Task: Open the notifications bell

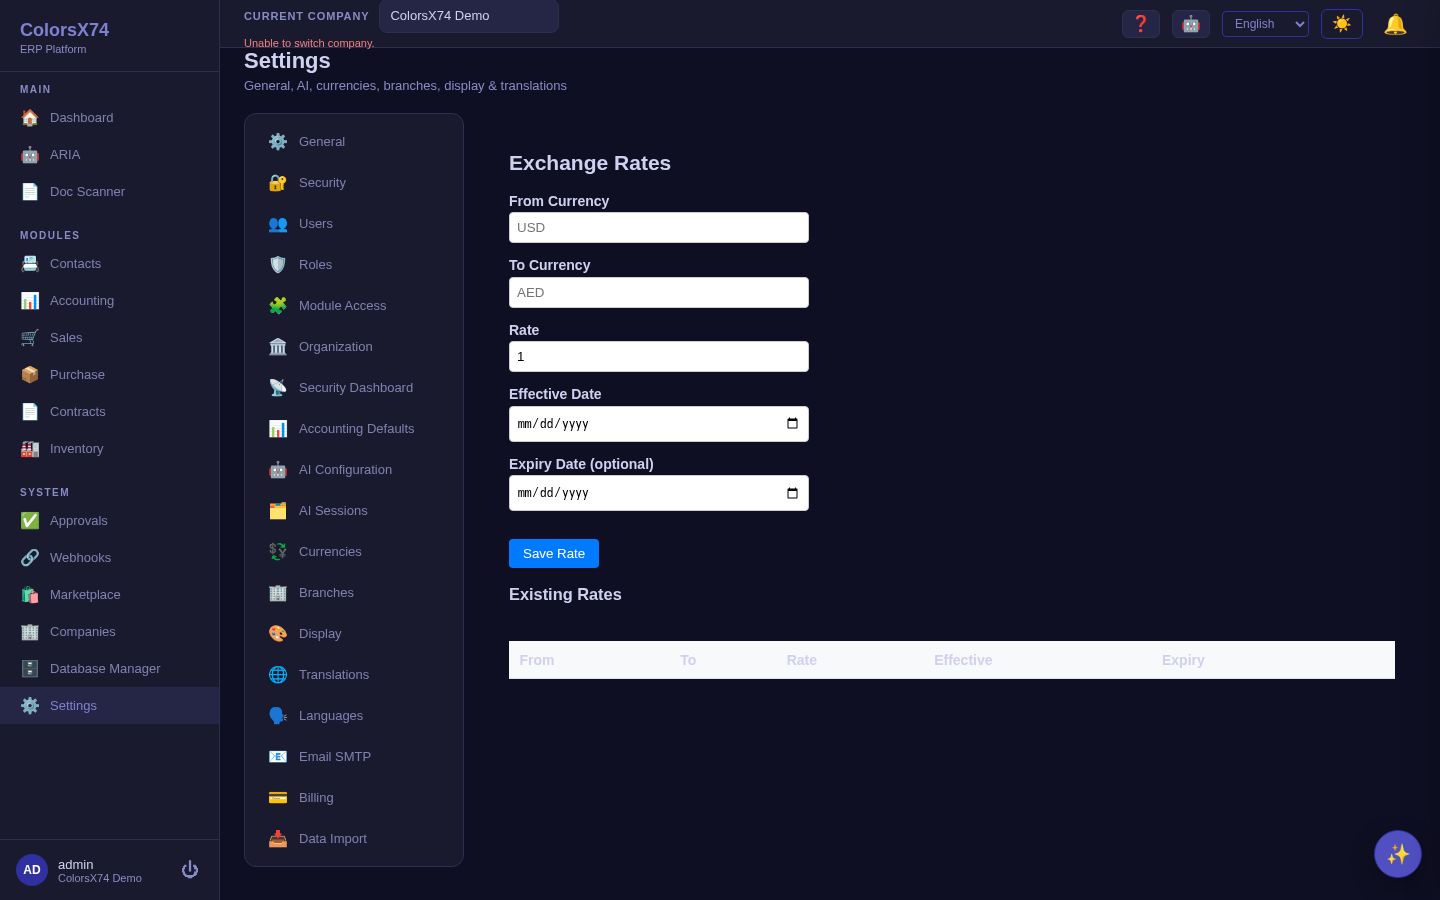Action: (1395, 24)
